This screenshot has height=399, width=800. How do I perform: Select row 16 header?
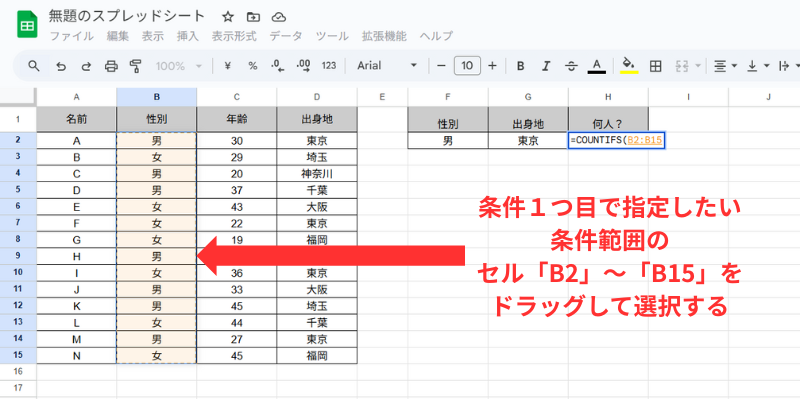(18, 371)
